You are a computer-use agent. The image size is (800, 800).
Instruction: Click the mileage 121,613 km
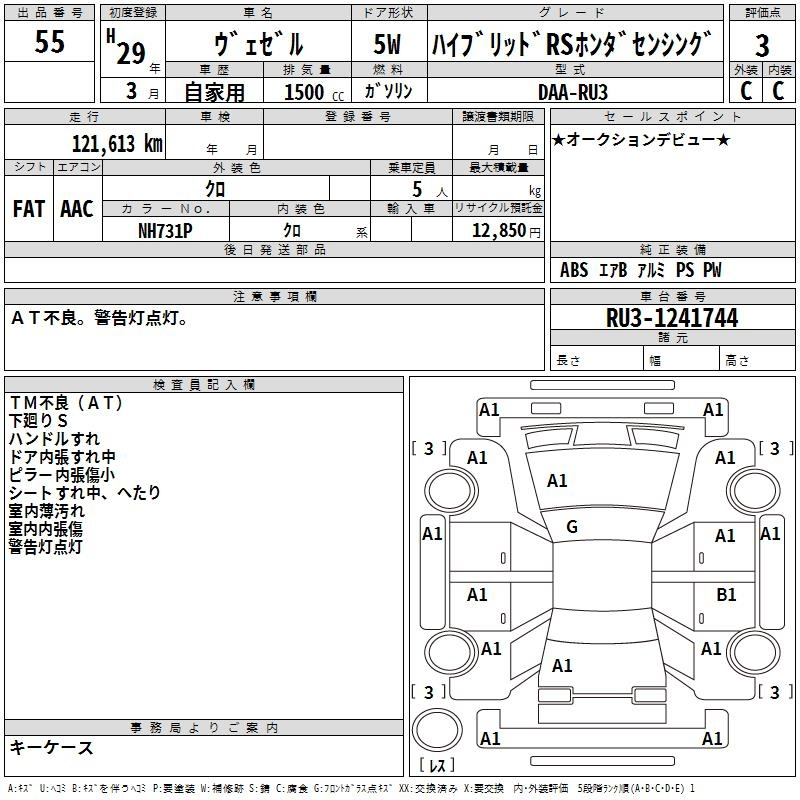tap(117, 144)
